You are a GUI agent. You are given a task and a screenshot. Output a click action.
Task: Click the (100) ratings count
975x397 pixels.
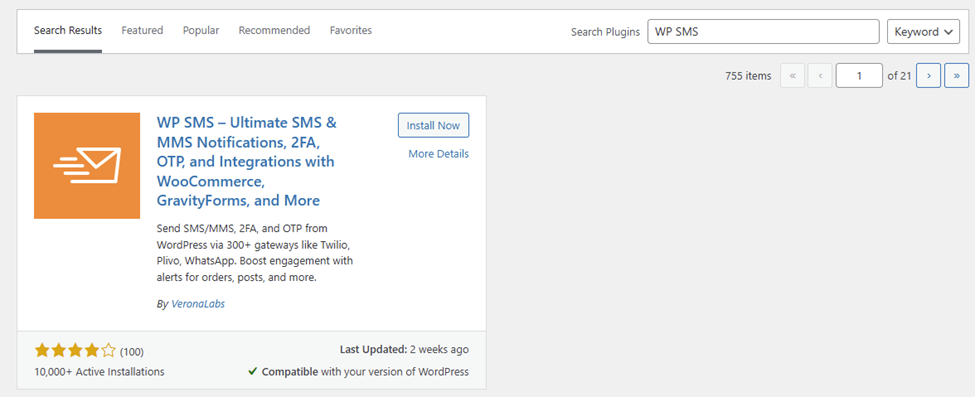coord(132,352)
